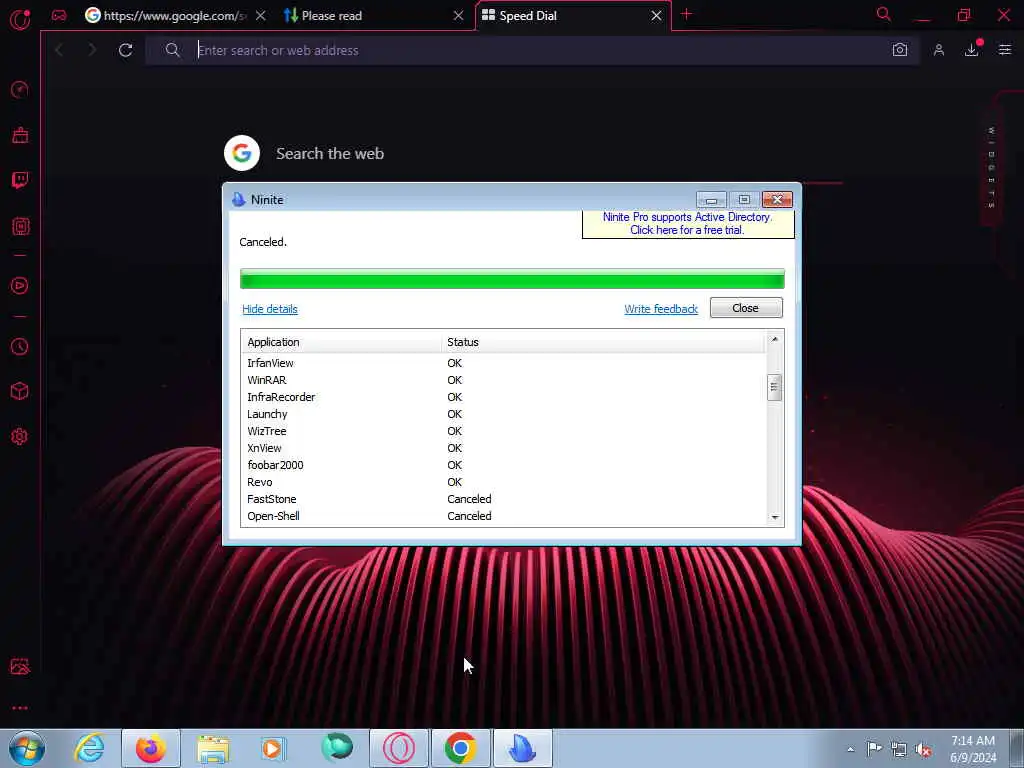Click the Close button in Ninite
This screenshot has width=1024, height=768.
coord(746,308)
